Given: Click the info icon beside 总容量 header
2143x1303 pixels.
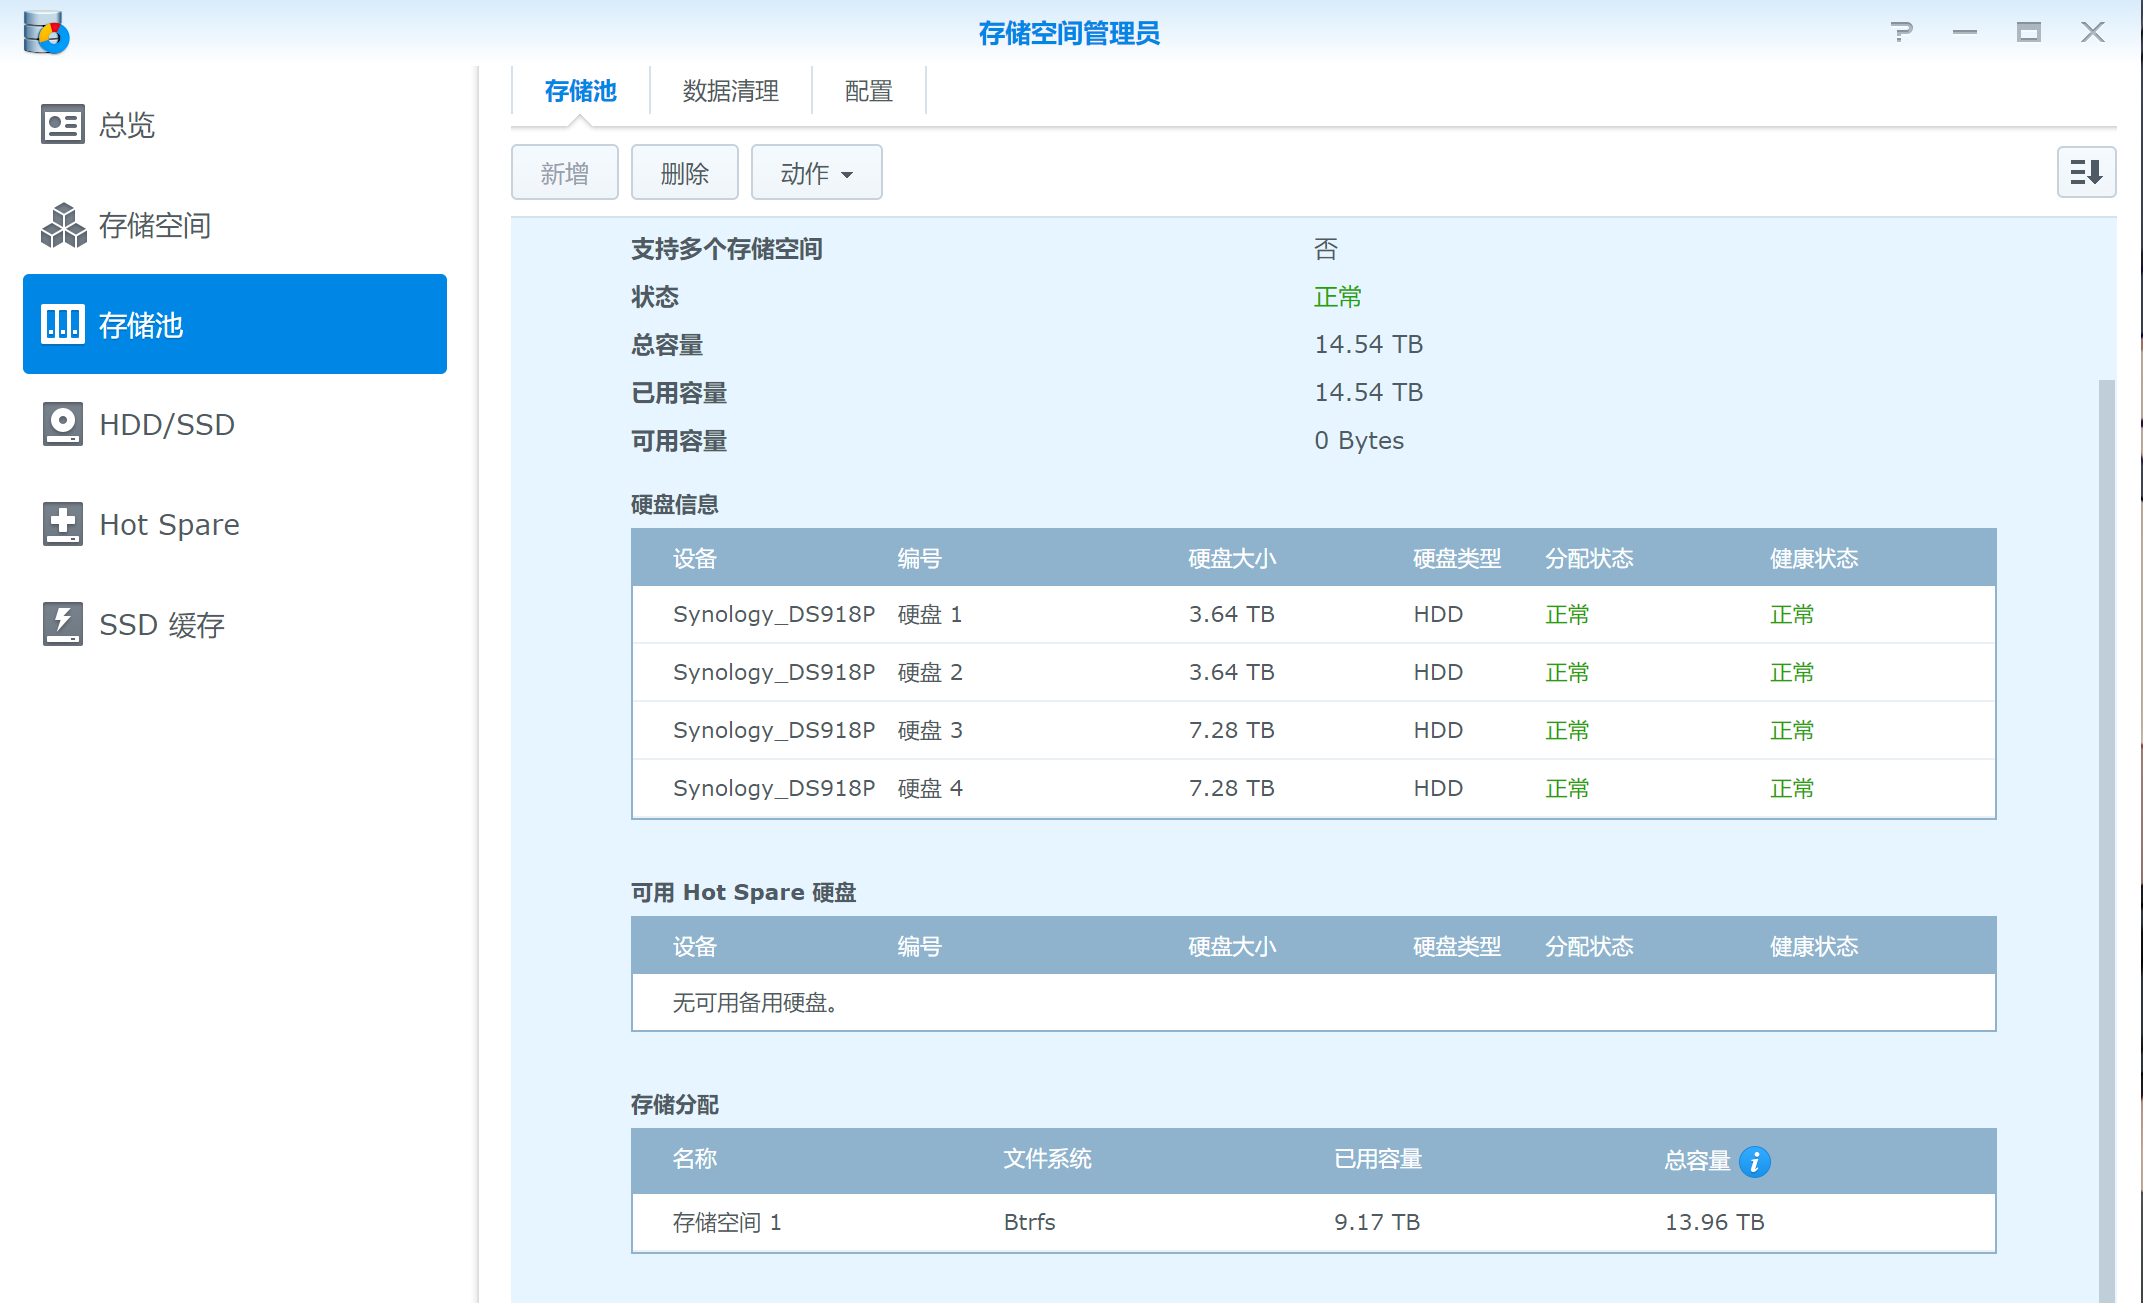Looking at the screenshot, I should click(x=1755, y=1161).
